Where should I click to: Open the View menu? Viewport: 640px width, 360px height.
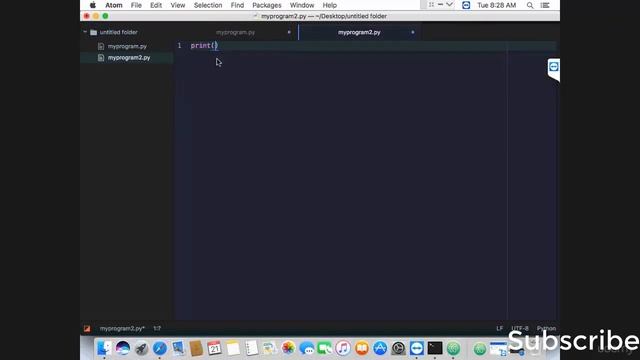(178, 5)
